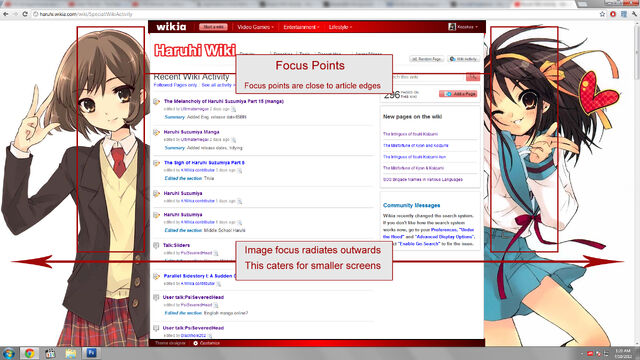Click the browser forward arrow
640x360 pixels.
16,14
